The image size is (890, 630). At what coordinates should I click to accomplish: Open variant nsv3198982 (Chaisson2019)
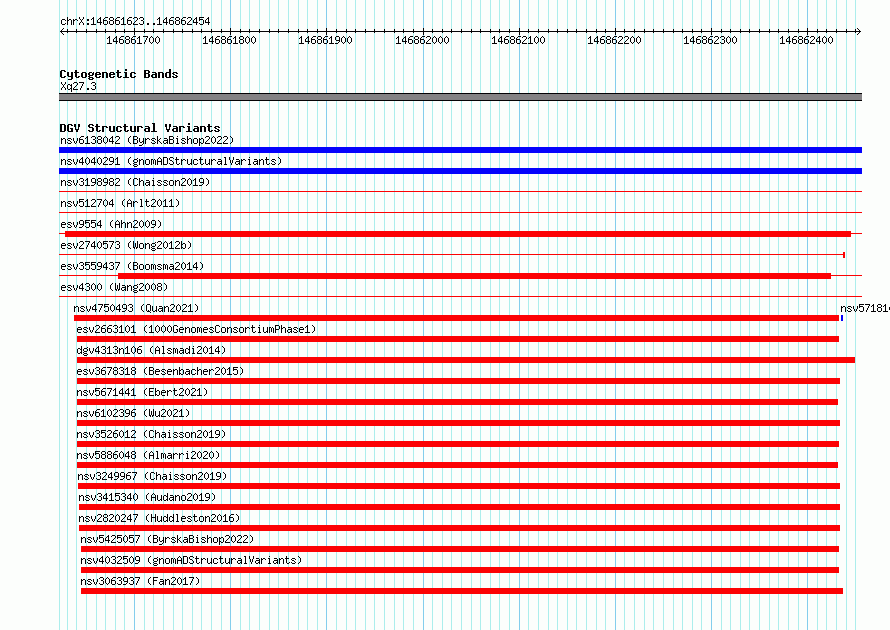coord(135,182)
